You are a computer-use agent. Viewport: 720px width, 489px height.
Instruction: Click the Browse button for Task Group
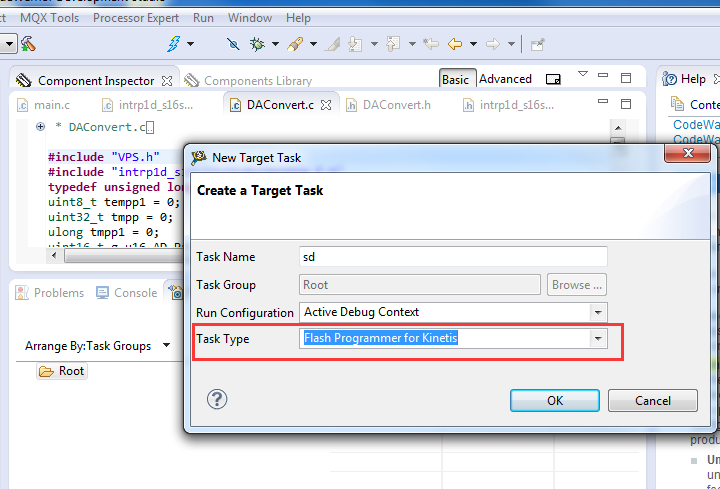pos(577,285)
